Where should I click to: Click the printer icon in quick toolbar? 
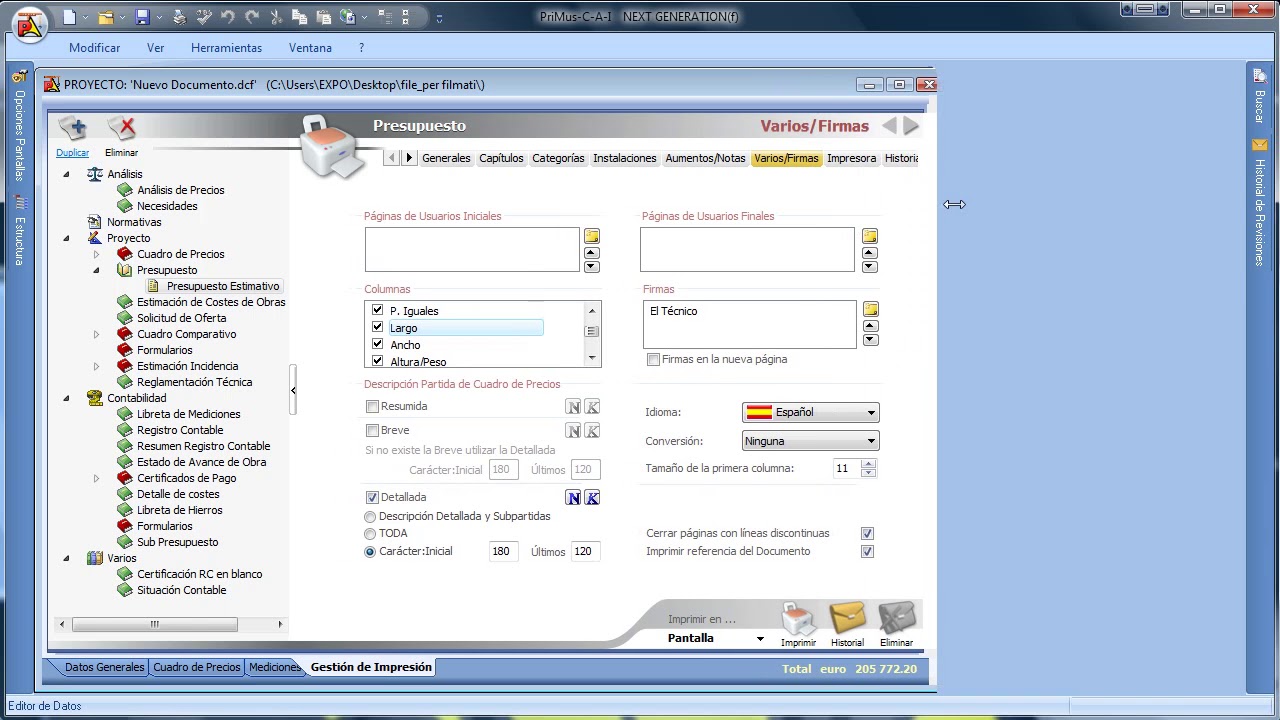point(179,17)
